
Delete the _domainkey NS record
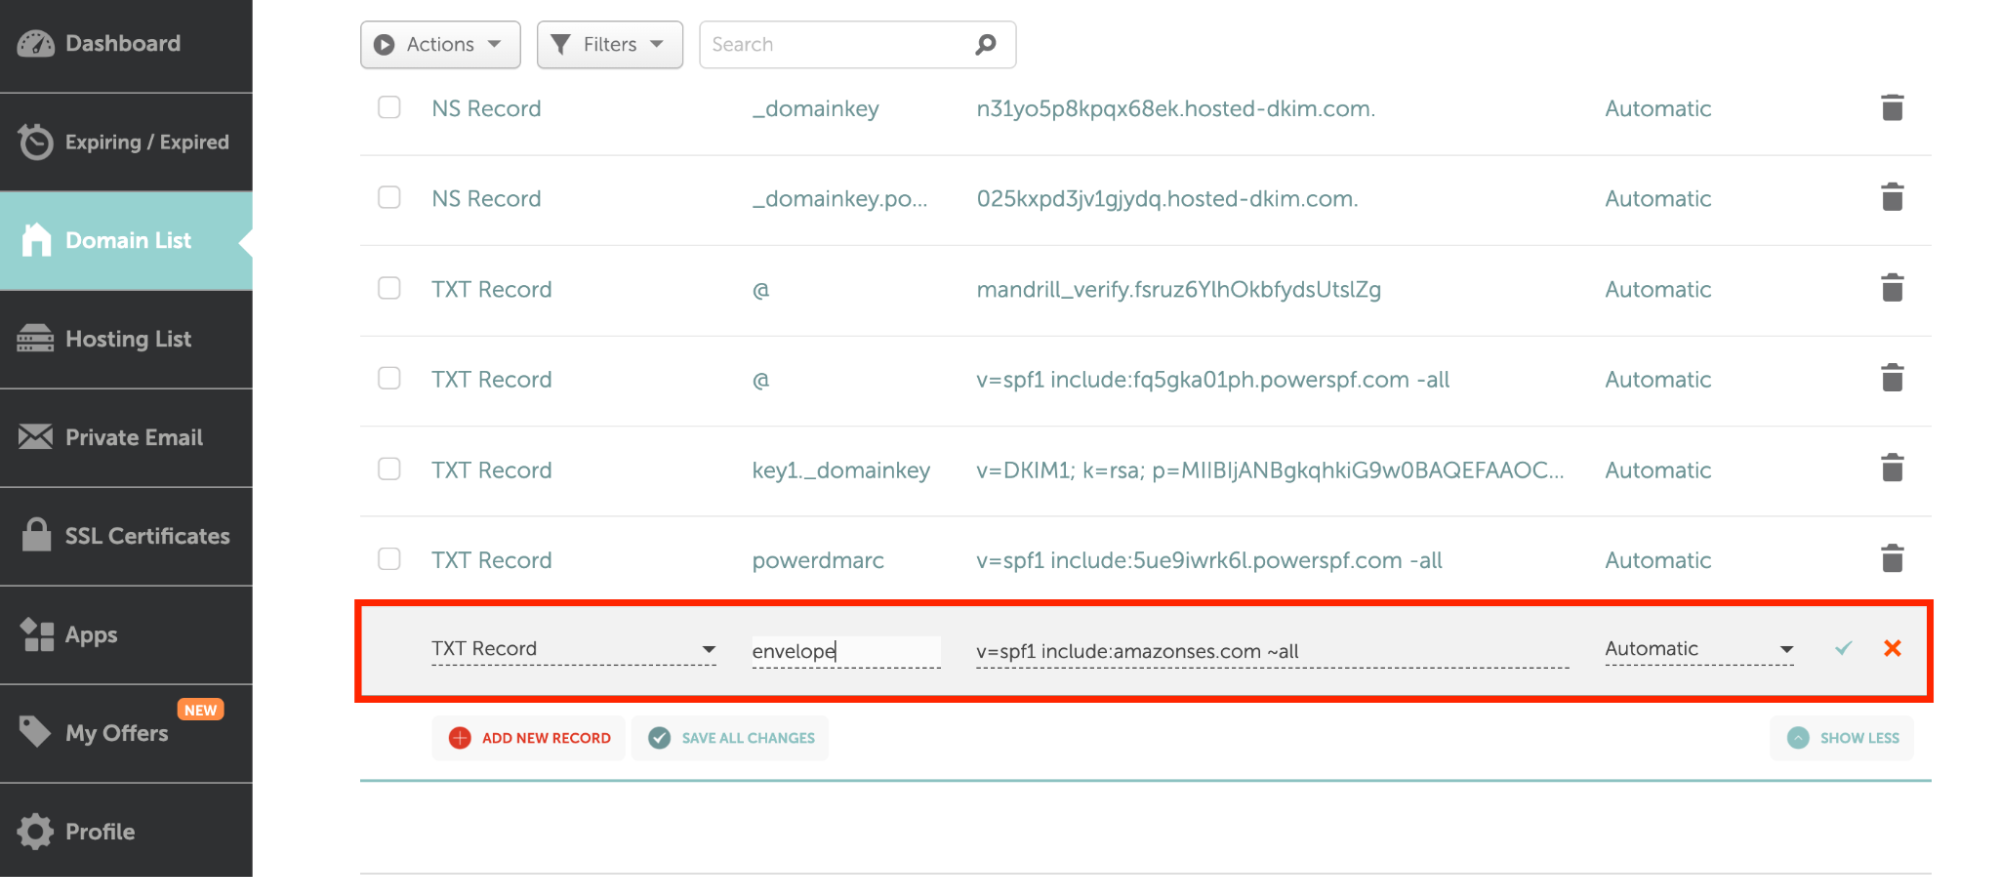[1891, 108]
